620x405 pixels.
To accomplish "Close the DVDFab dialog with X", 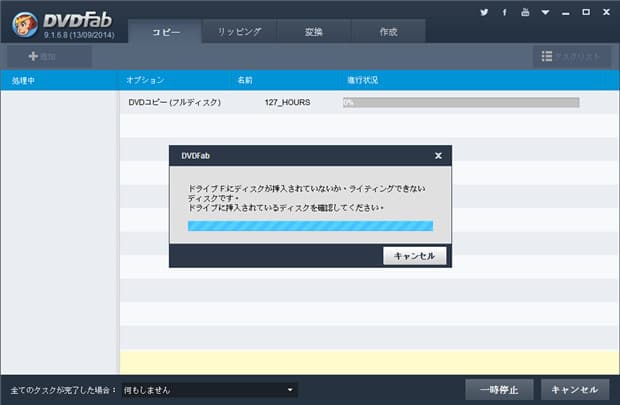I will click(x=438, y=156).
